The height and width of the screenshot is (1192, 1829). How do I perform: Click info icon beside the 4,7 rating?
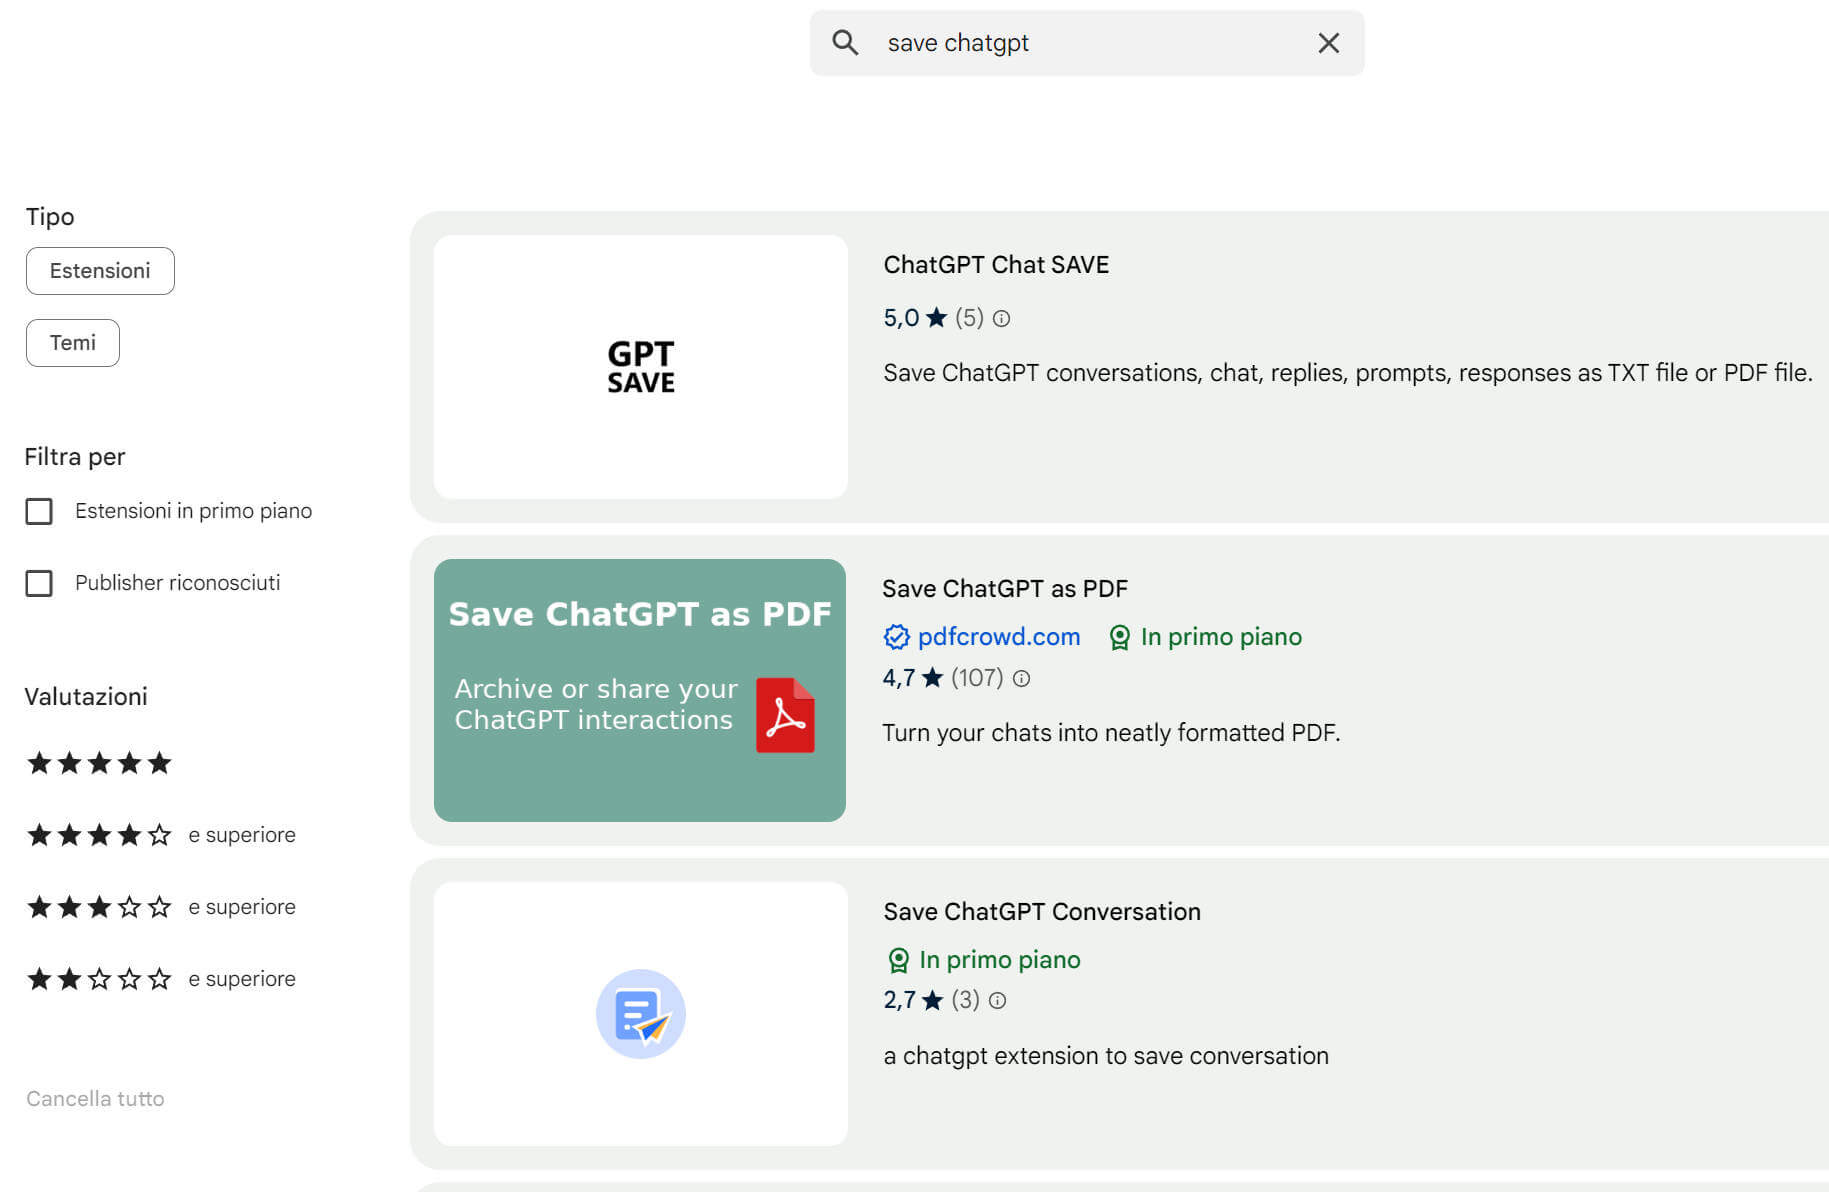pyautogui.click(x=1021, y=679)
